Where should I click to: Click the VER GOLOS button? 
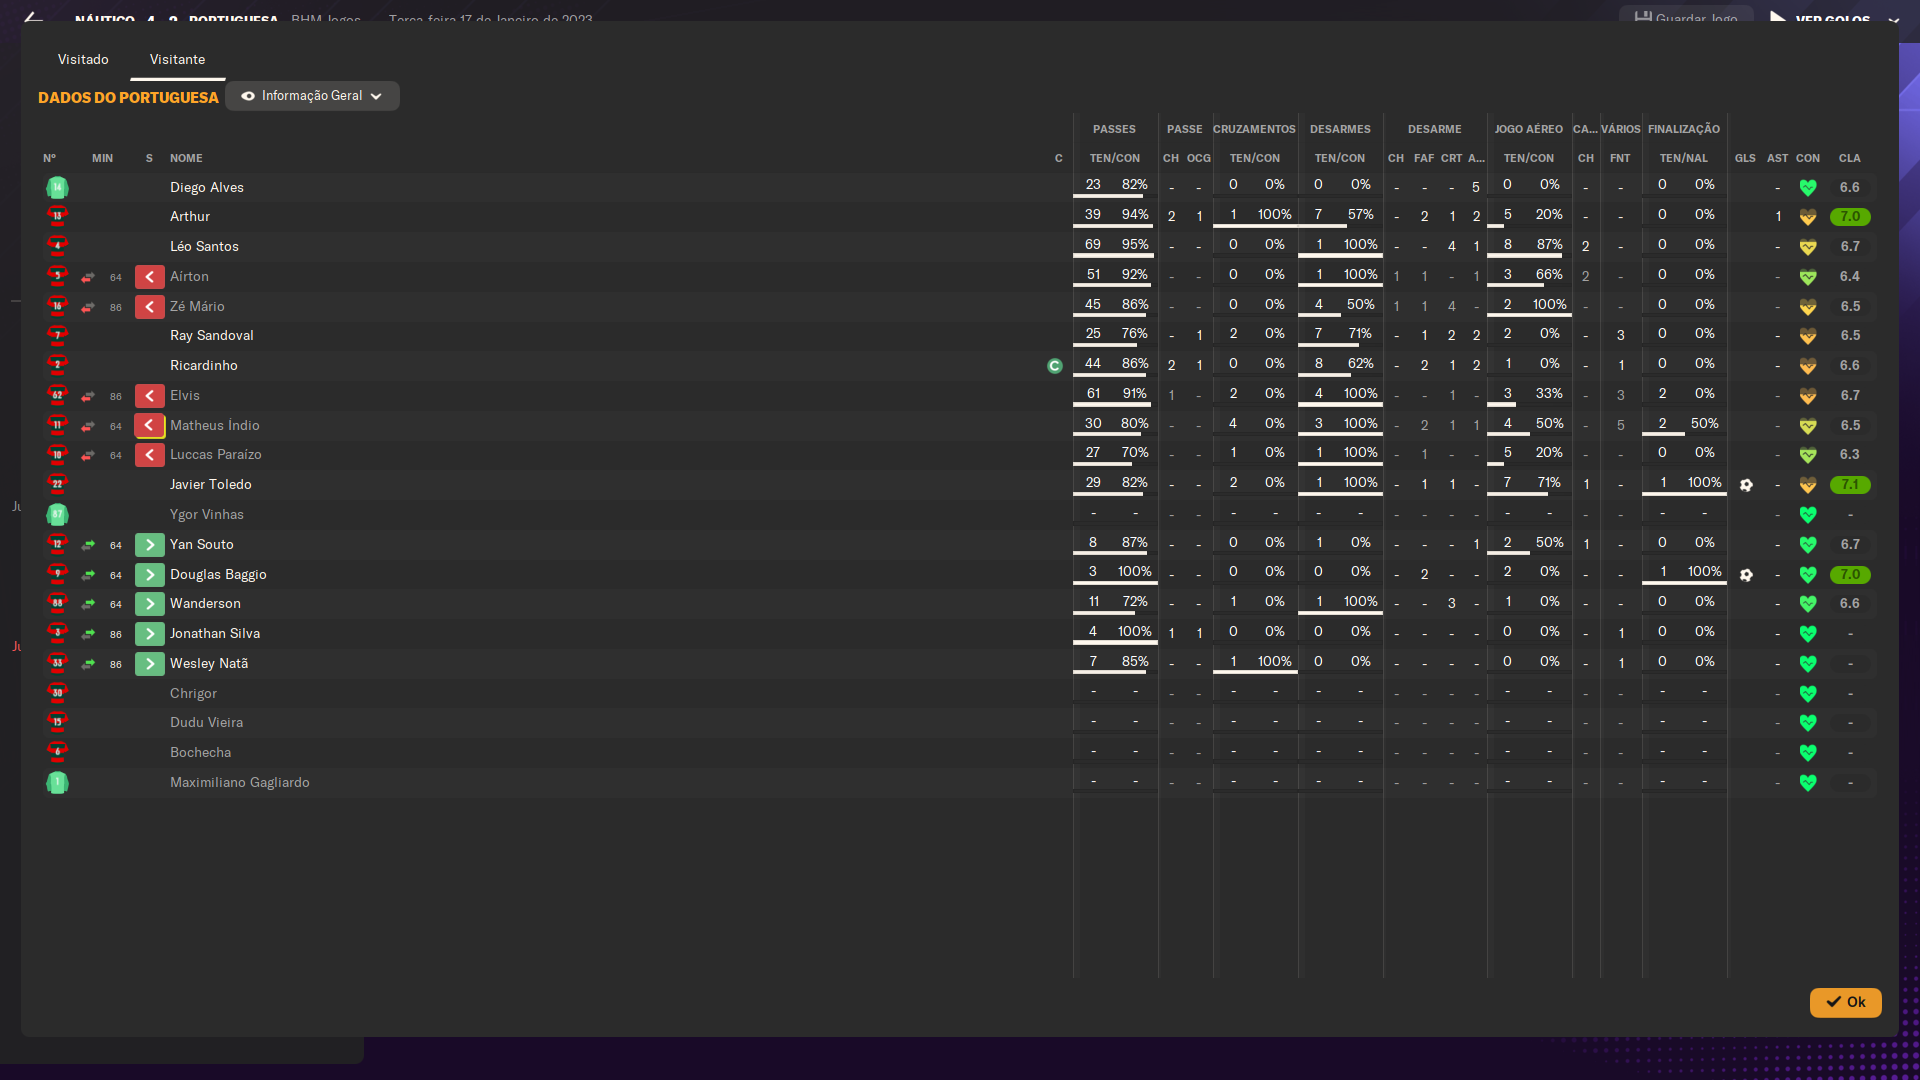tap(1820, 18)
